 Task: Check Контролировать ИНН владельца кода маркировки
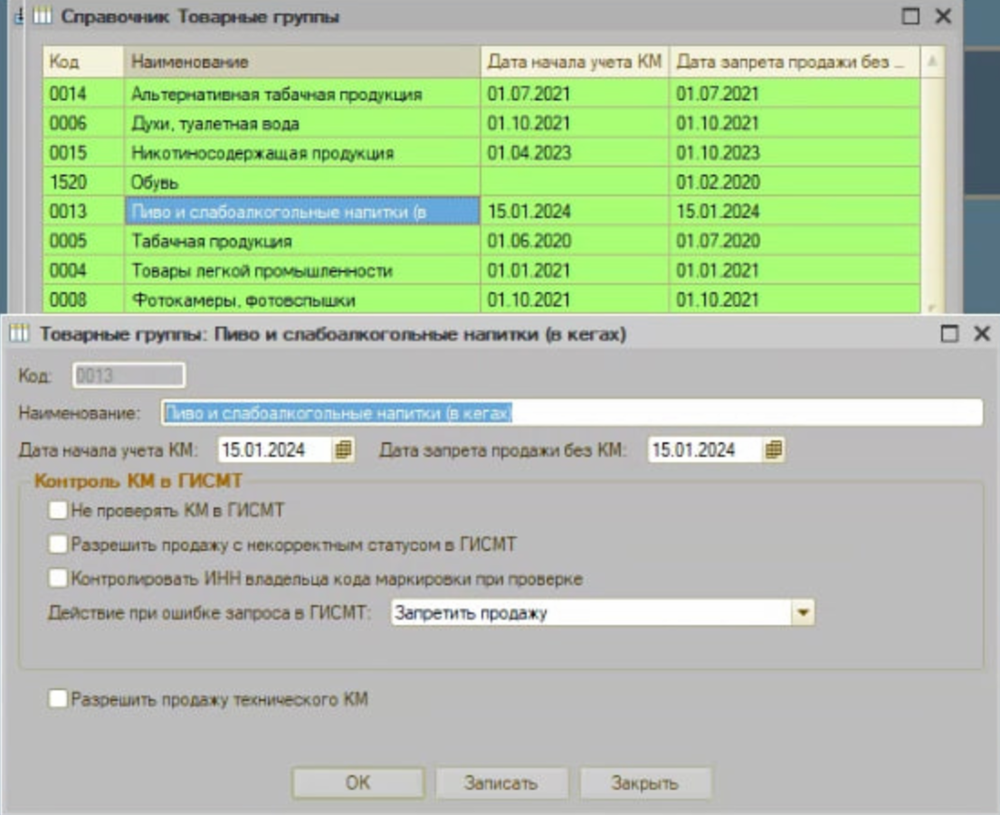click(x=58, y=579)
